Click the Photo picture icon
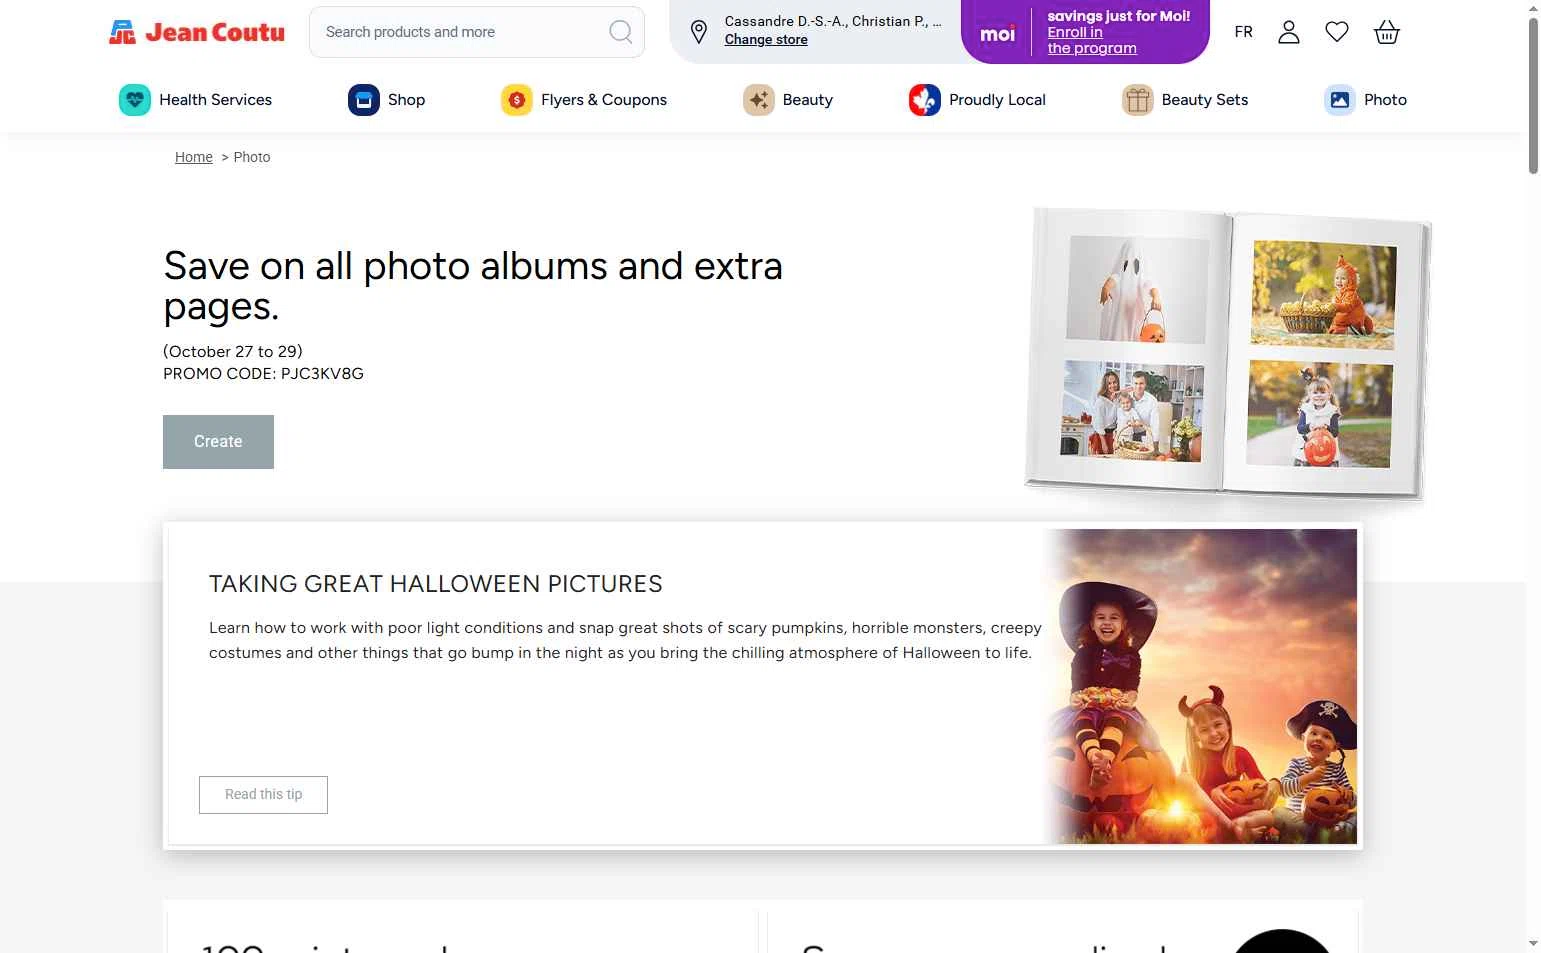This screenshot has width=1541, height=953. click(1340, 100)
